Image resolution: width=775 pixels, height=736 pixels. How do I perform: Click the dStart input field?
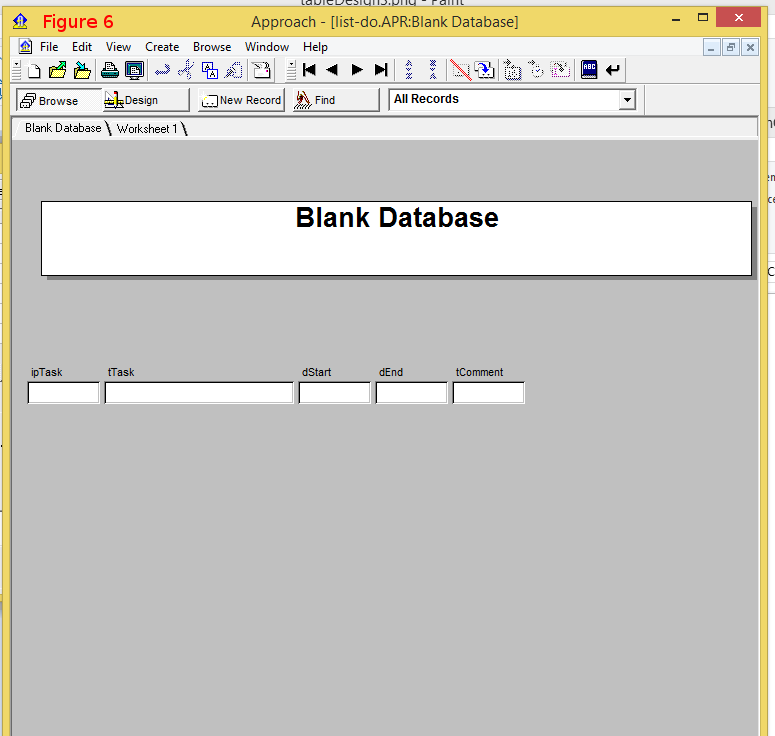tap(335, 393)
